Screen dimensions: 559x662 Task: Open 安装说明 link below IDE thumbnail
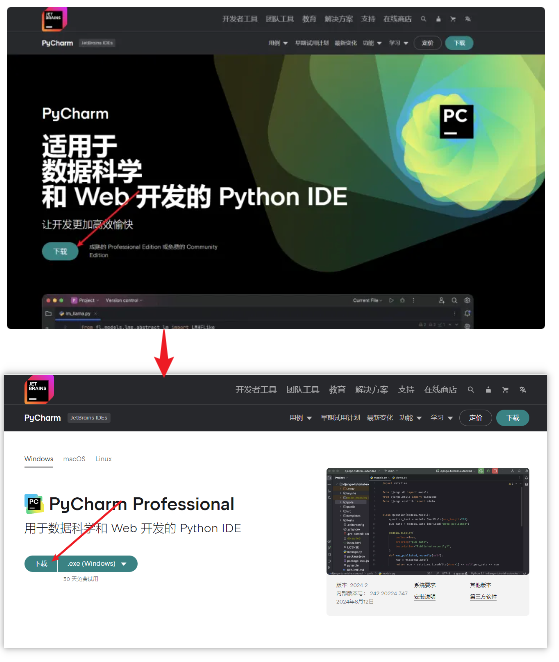[424, 597]
